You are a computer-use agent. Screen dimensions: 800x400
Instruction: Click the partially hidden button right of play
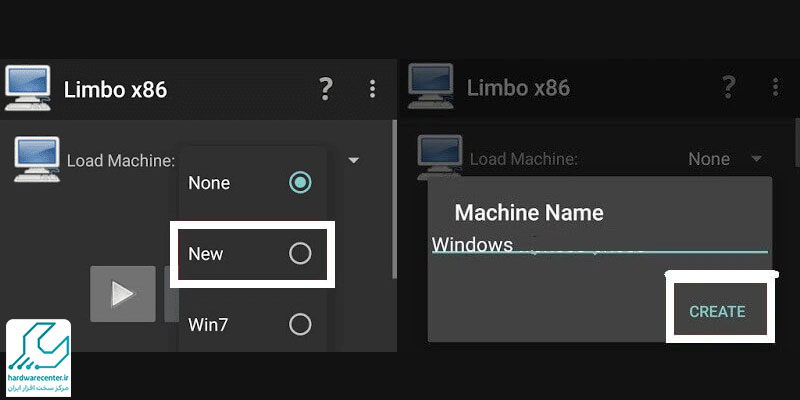click(170, 294)
